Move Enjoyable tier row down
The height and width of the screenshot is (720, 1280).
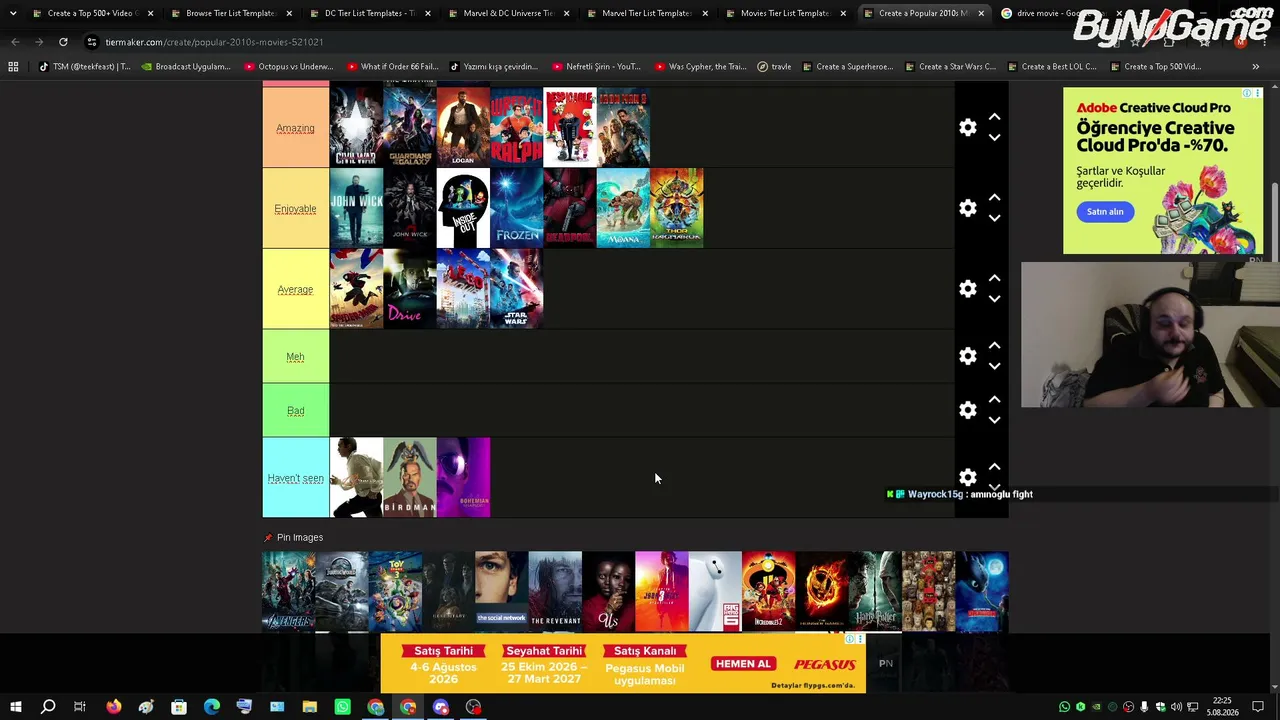pyautogui.click(x=994, y=218)
